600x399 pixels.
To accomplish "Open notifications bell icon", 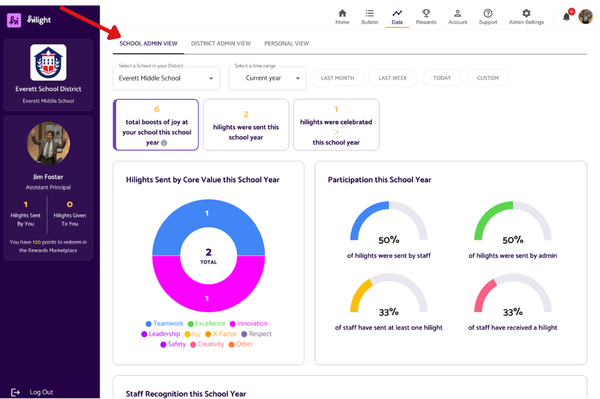I will click(x=566, y=17).
